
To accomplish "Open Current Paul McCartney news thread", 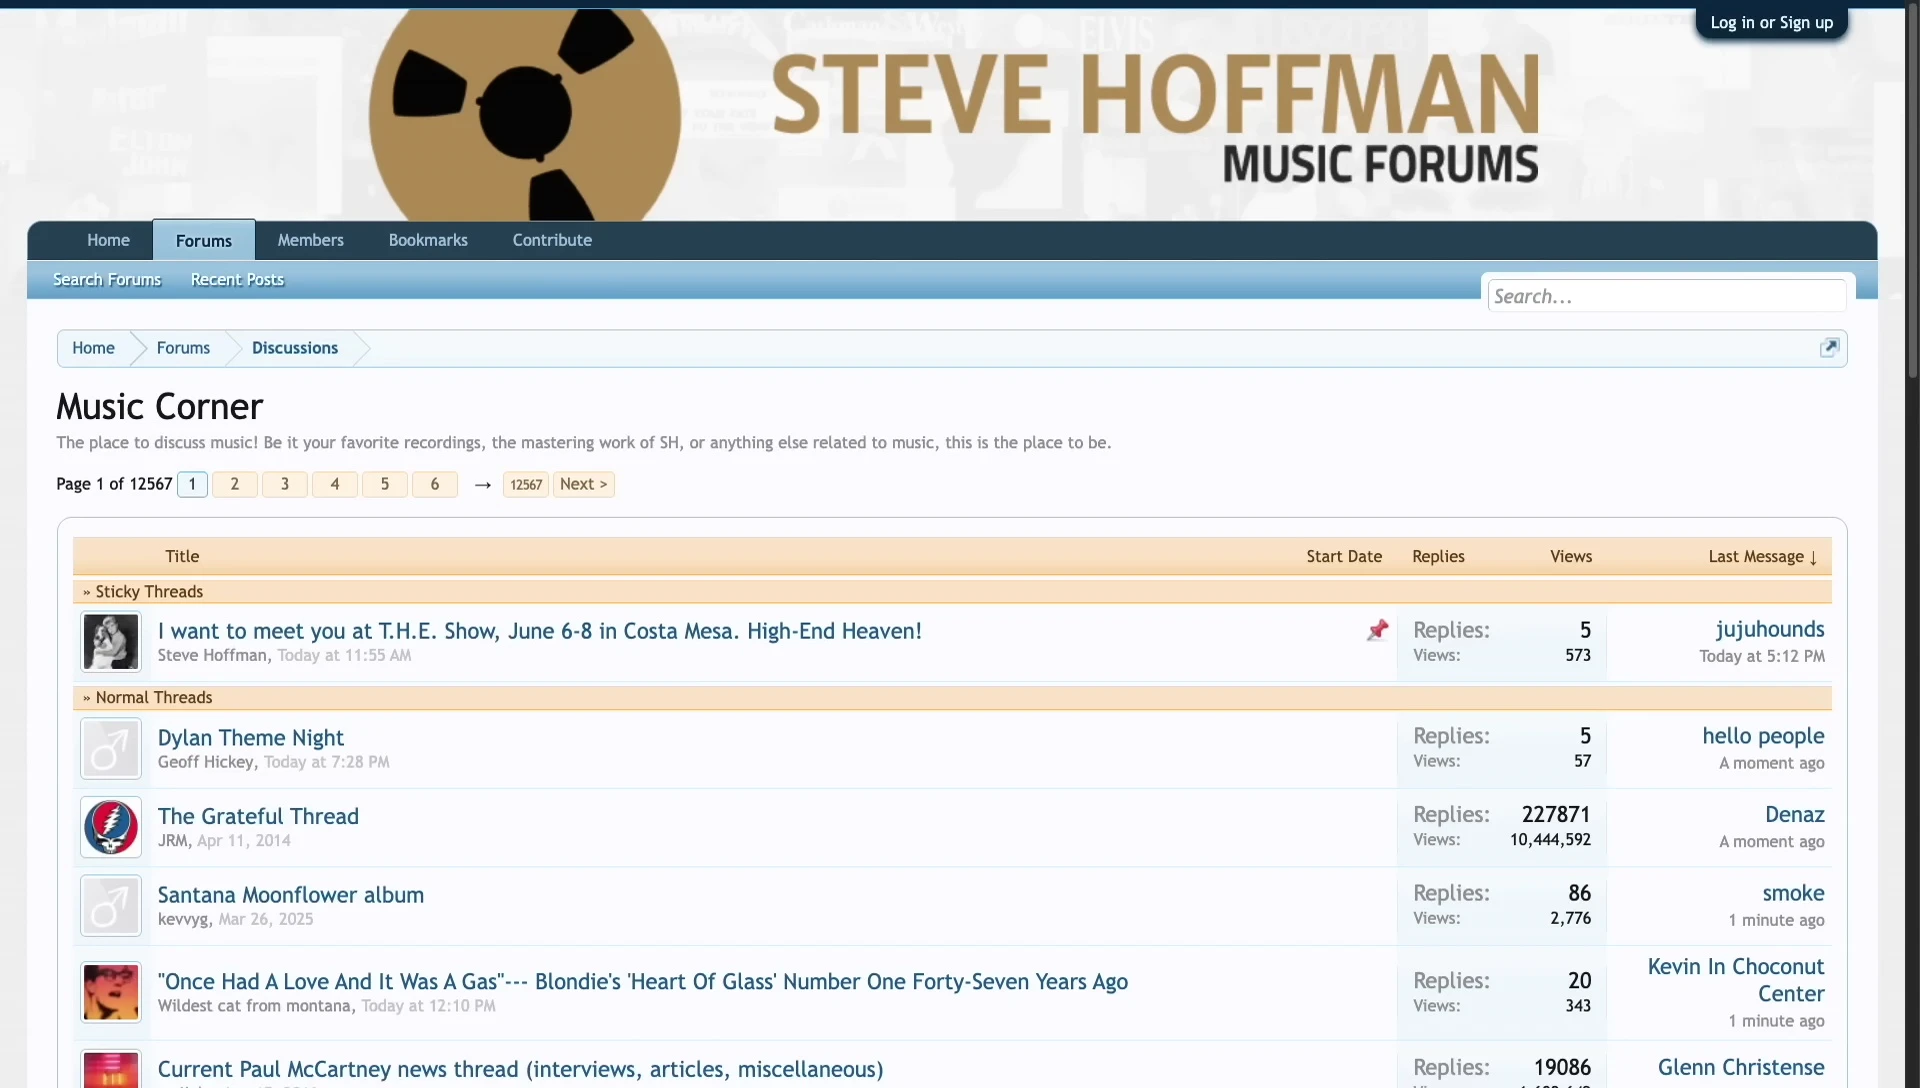I will click(520, 1069).
